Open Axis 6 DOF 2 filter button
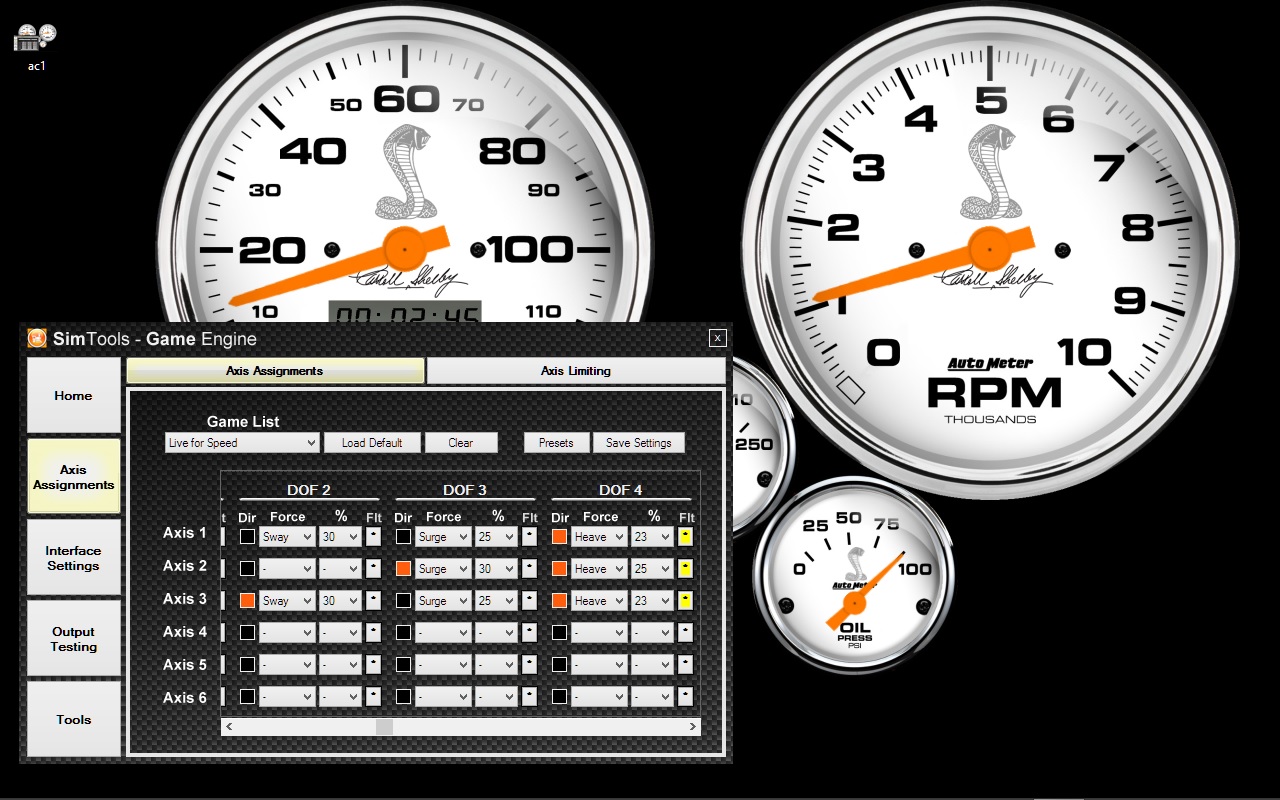The image size is (1280, 800). [373, 697]
